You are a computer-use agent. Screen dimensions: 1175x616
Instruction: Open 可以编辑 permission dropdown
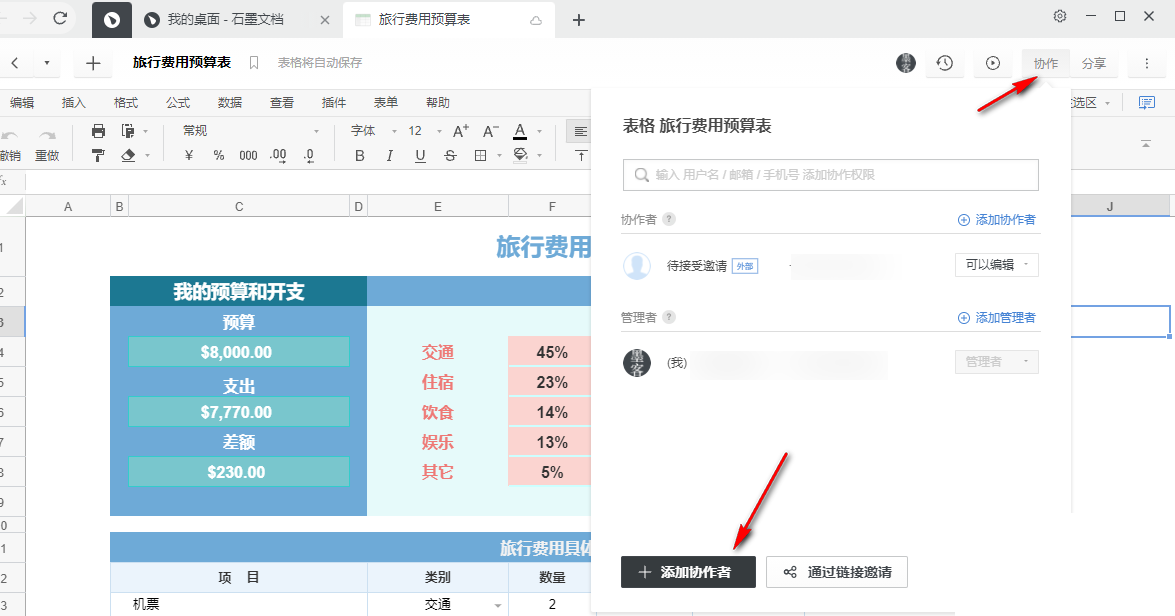coord(997,265)
